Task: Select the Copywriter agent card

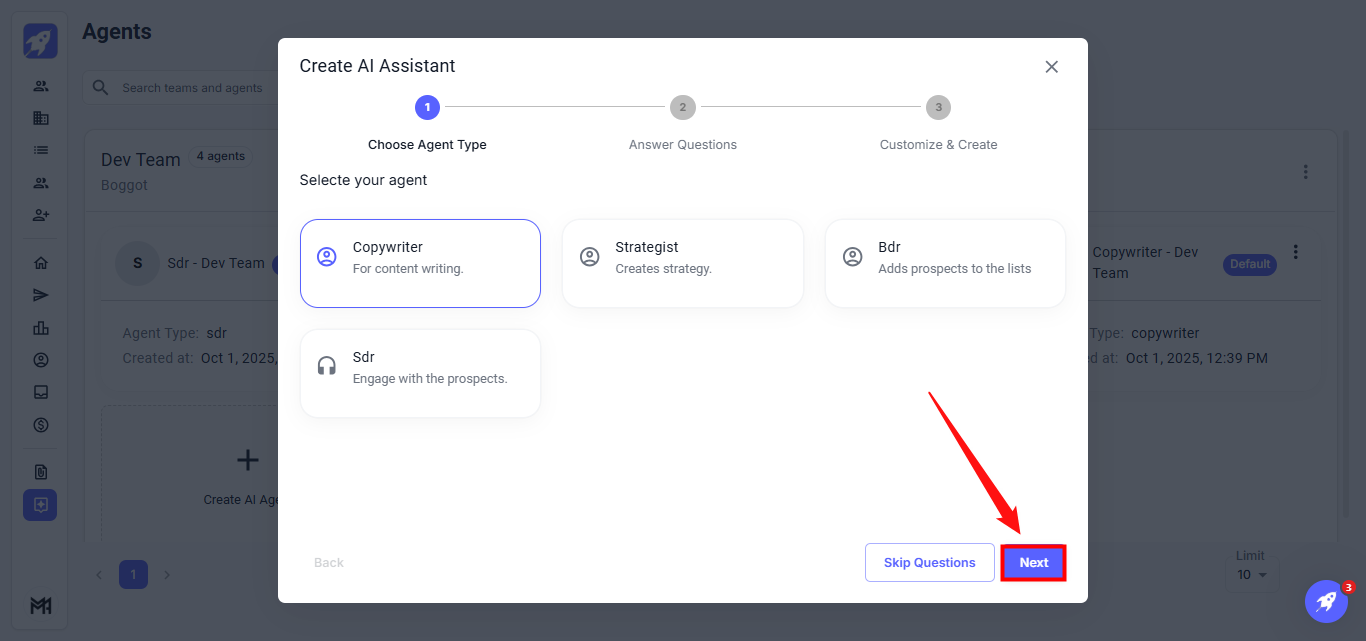Action: click(420, 263)
